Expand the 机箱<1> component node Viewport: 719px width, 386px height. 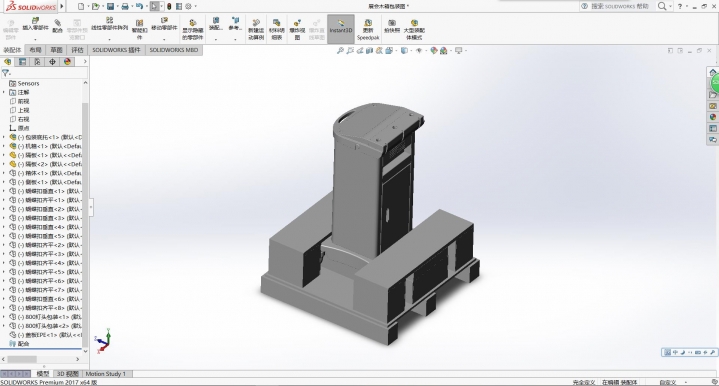(x=4, y=146)
